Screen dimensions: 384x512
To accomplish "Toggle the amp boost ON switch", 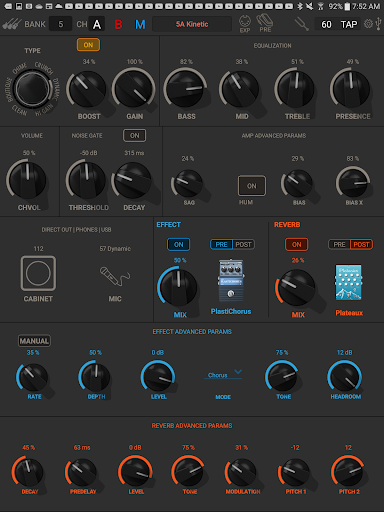I will tap(88, 45).
